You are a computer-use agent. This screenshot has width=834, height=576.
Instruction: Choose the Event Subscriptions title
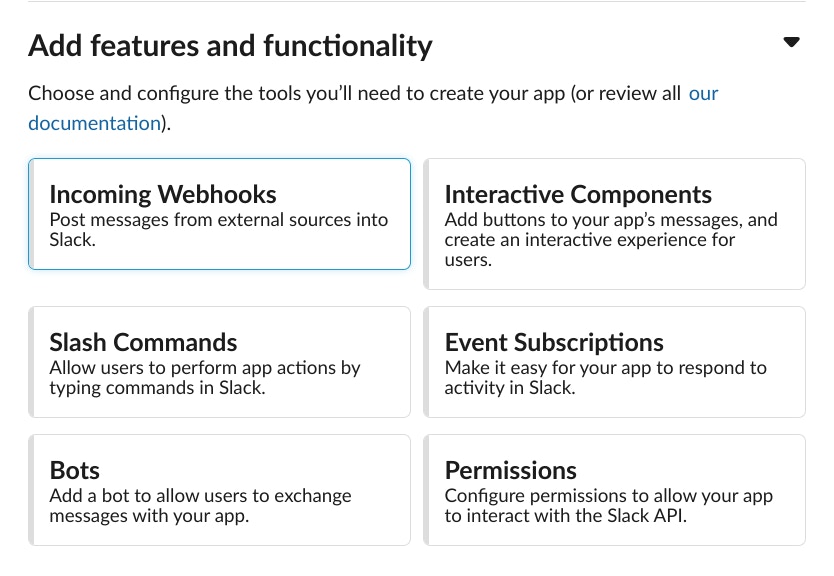pos(554,342)
